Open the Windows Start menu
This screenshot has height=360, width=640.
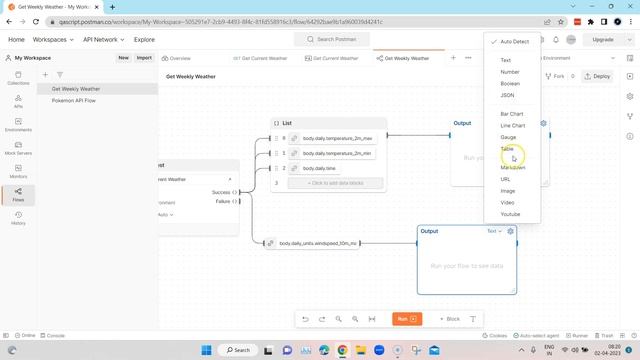pos(207,350)
